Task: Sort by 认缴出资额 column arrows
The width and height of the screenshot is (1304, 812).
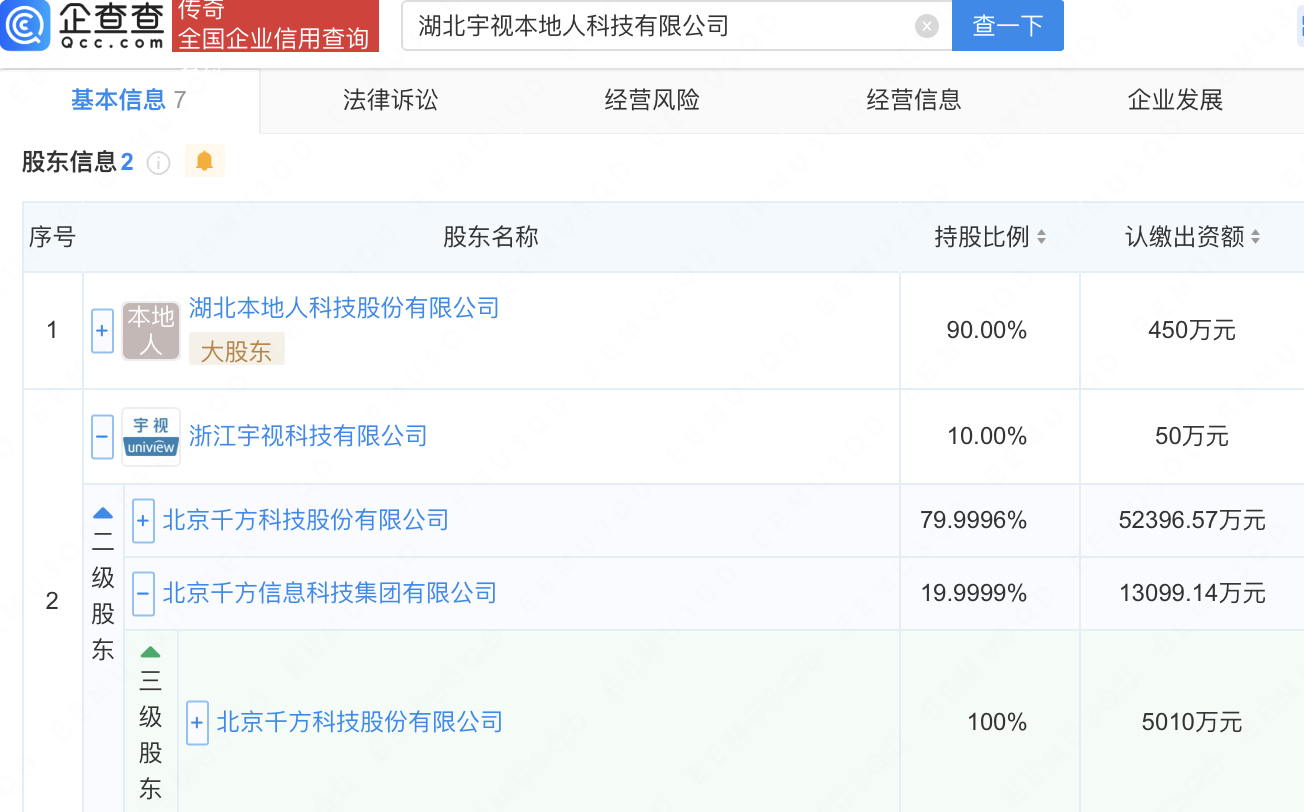Action: point(1255,237)
